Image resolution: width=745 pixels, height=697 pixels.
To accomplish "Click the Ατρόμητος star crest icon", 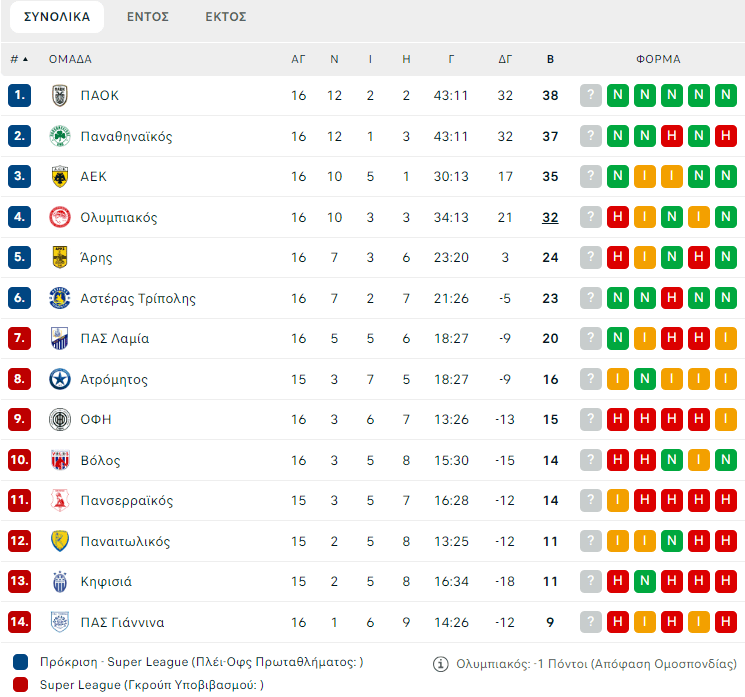I will [x=60, y=379].
